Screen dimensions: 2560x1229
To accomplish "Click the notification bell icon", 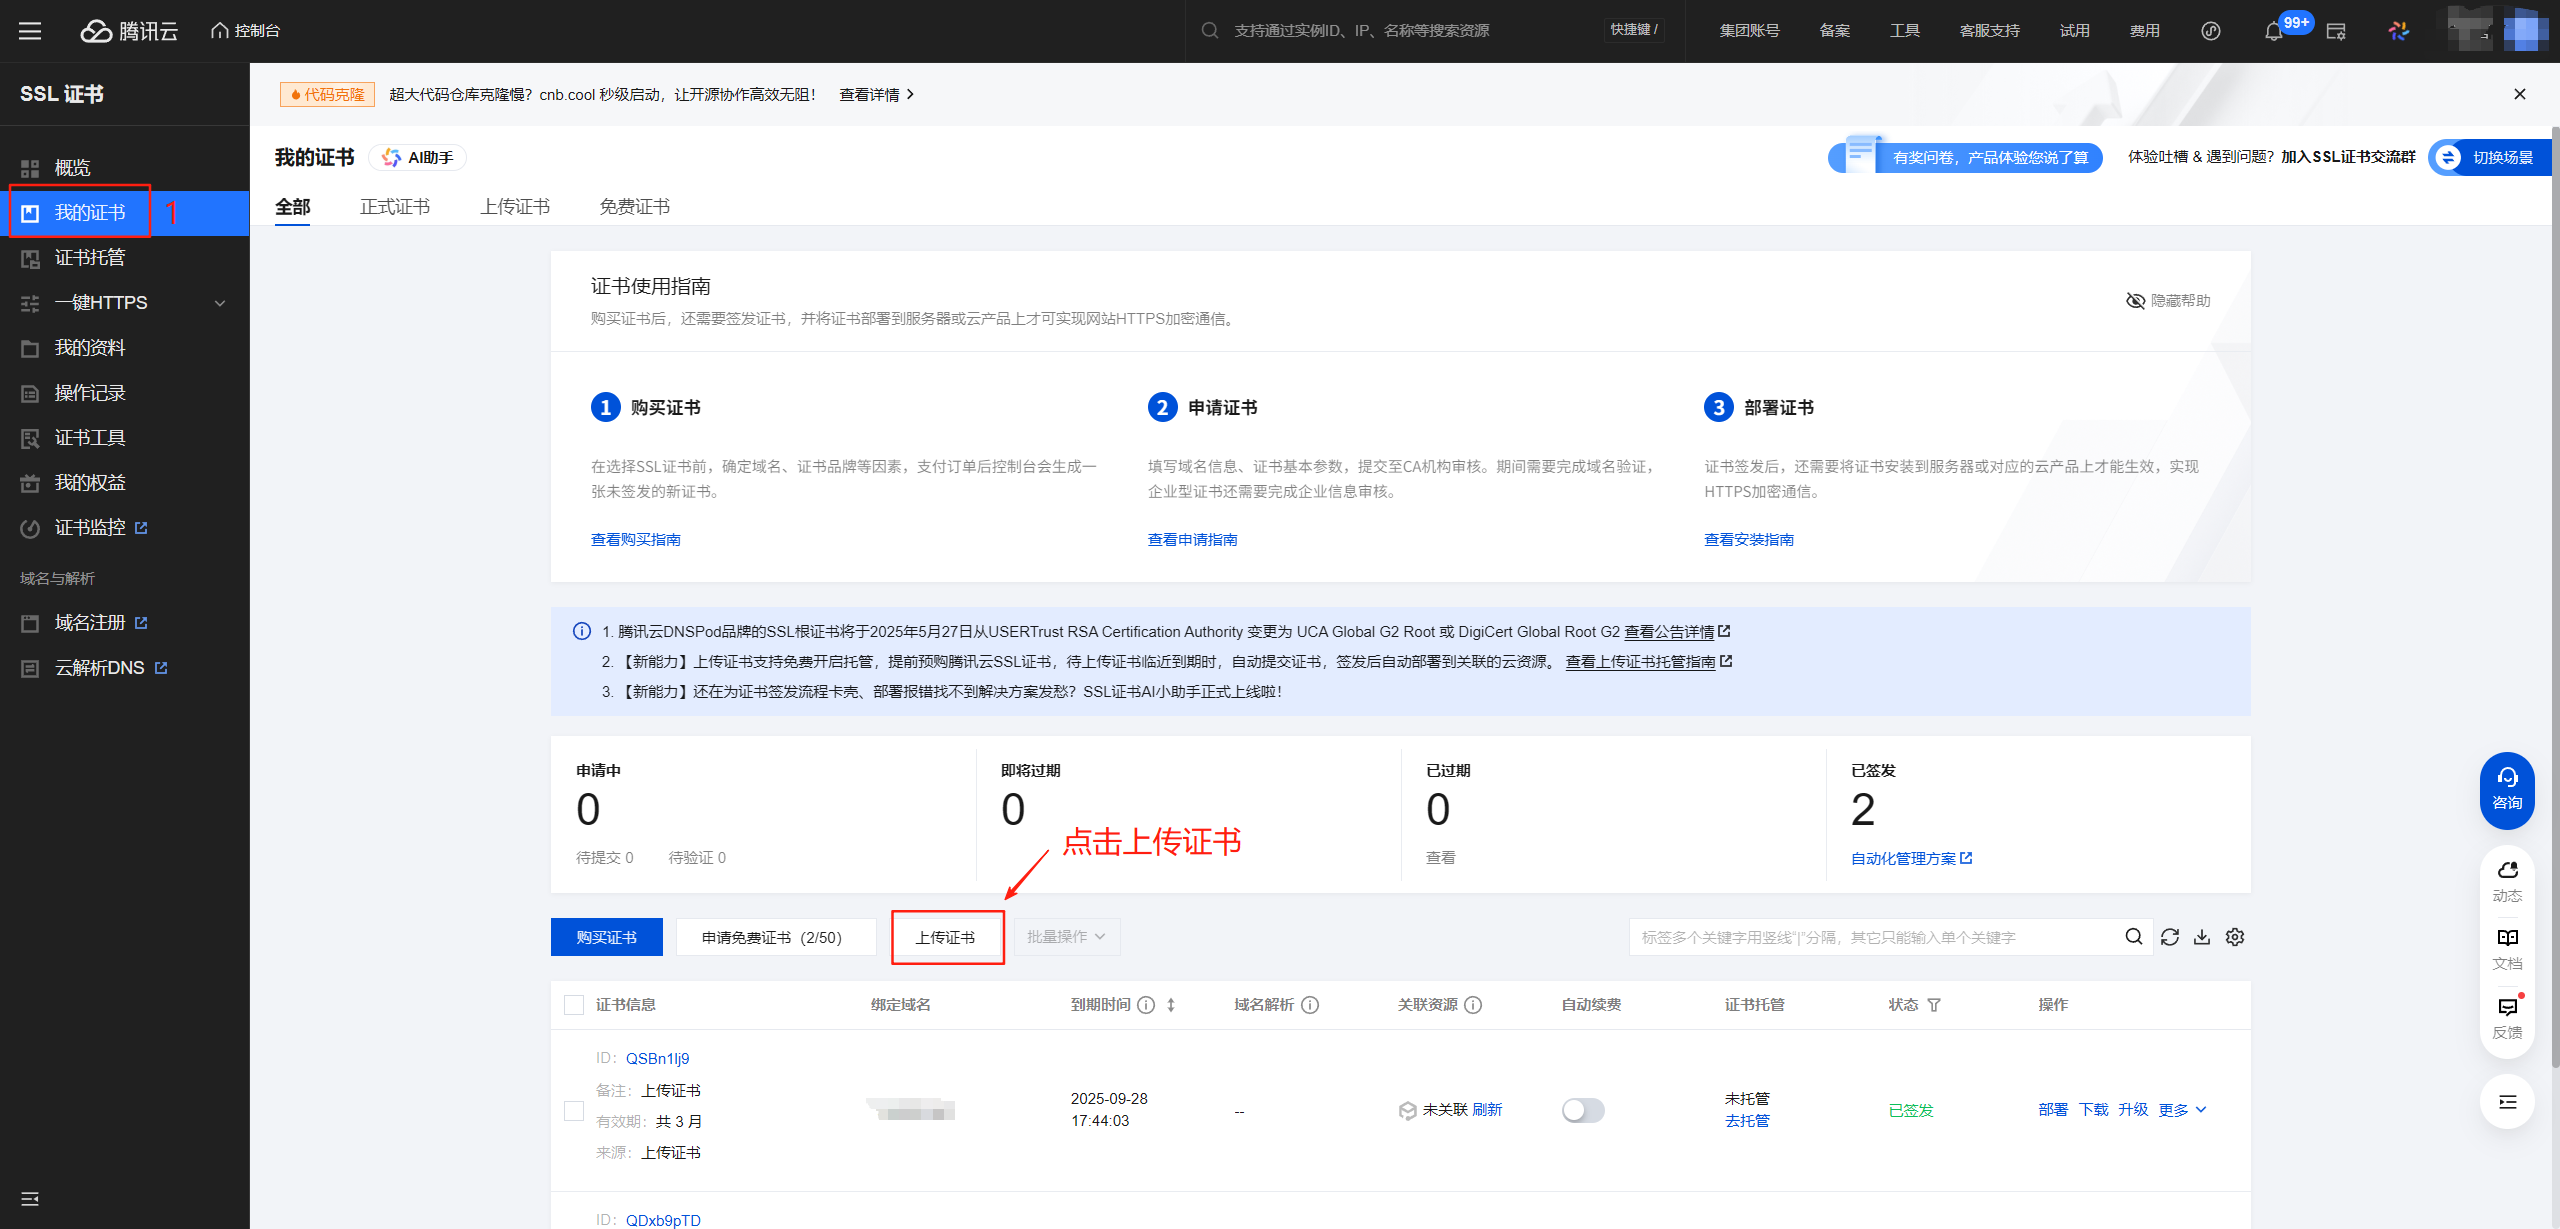I will coord(2274,31).
